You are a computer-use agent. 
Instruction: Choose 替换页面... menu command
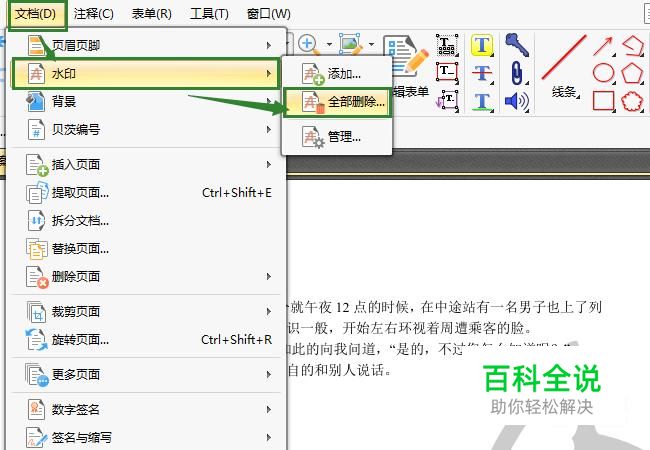click(146, 249)
